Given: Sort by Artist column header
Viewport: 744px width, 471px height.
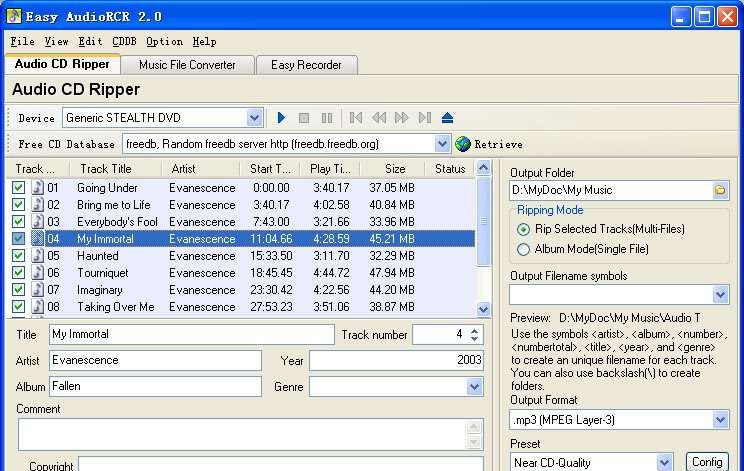Looking at the screenshot, I should (x=199, y=169).
